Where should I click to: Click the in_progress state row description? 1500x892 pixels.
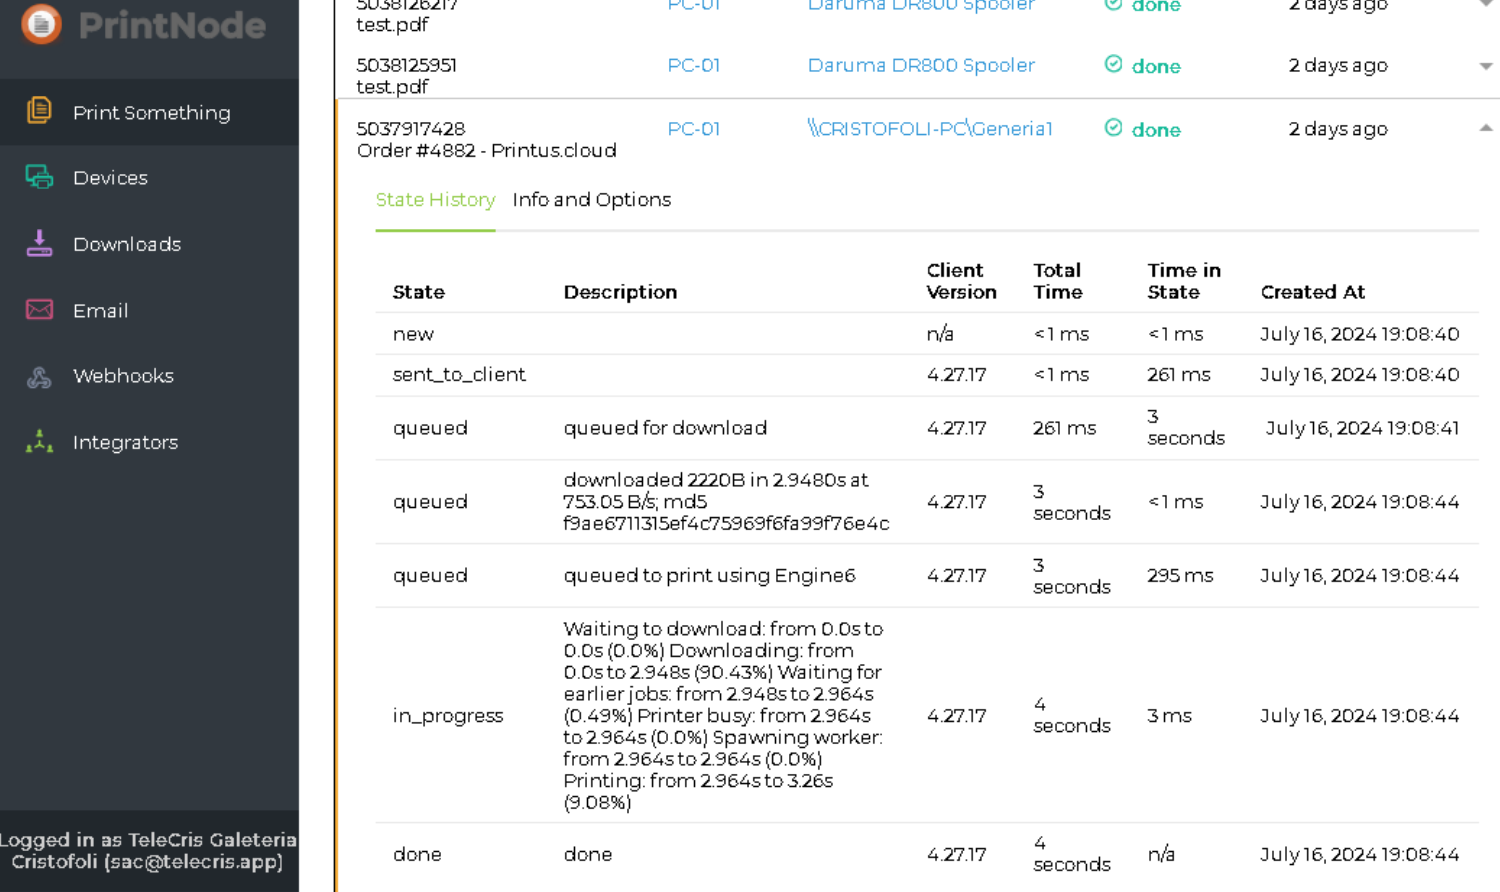click(x=722, y=715)
